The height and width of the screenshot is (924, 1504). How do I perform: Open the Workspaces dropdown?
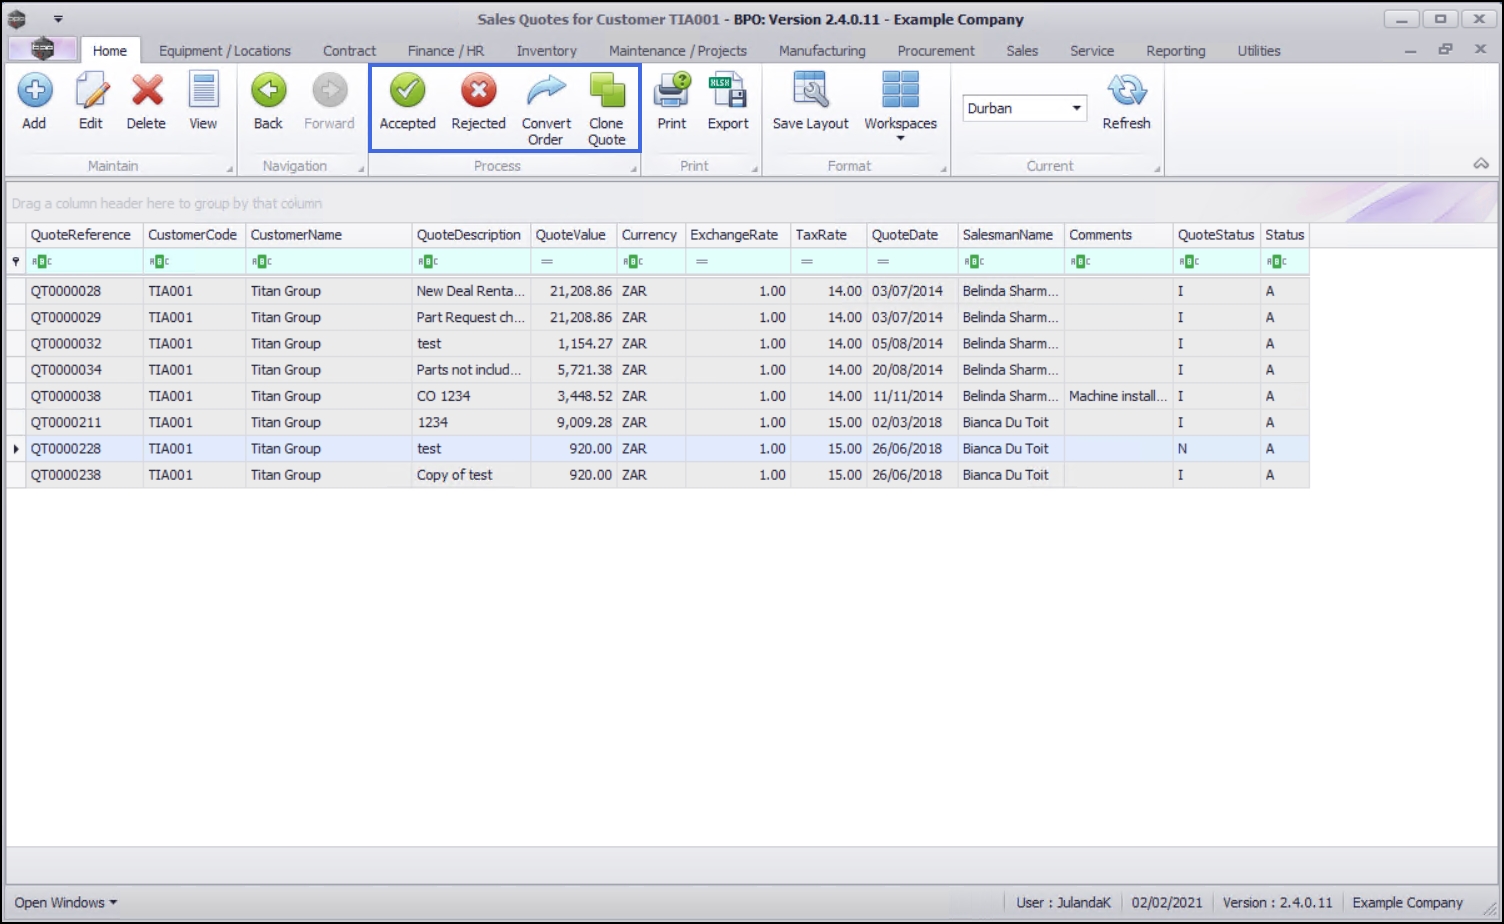point(900,107)
